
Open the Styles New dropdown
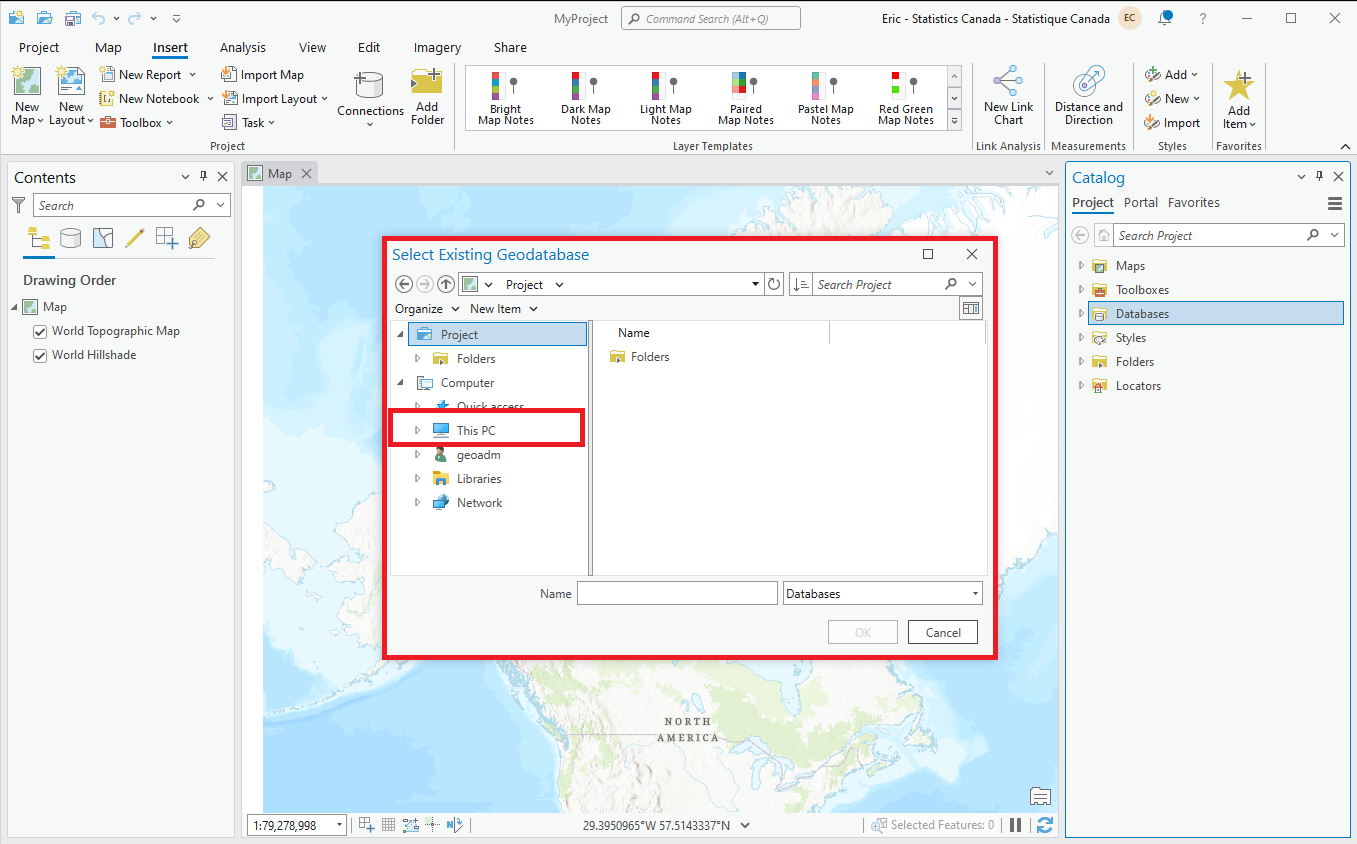(1172, 99)
